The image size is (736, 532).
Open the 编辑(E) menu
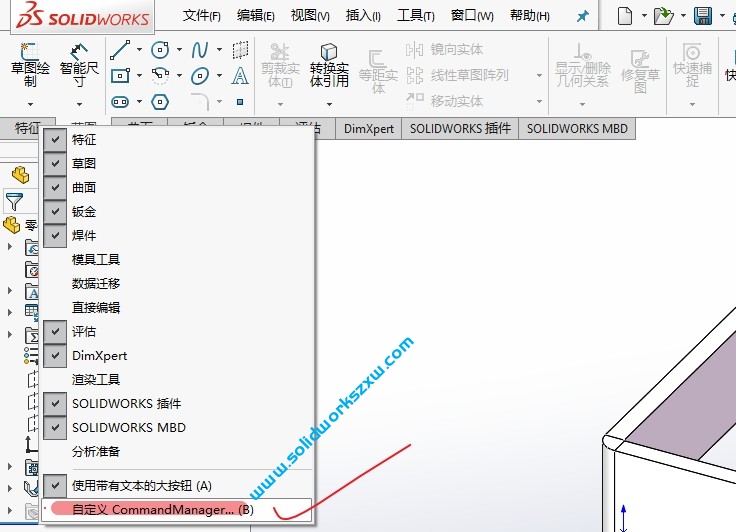(x=255, y=16)
